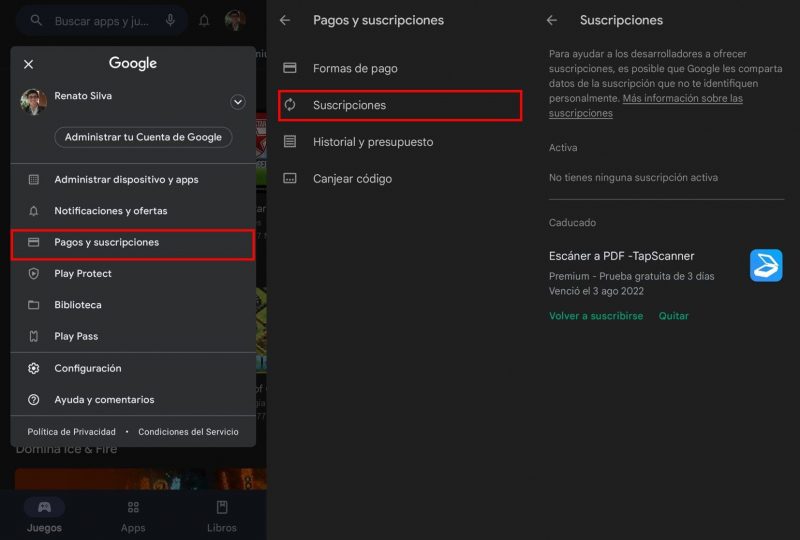Click Administrar tu Cuenta de Google button
Screen dimensions: 800x540
pyautogui.click(x=143, y=137)
